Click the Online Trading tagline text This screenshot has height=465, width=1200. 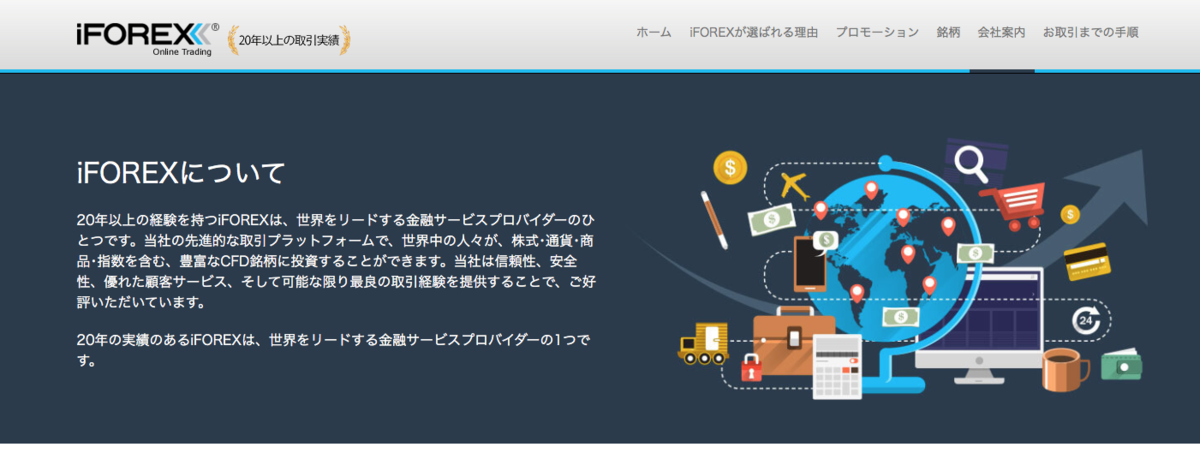(181, 52)
